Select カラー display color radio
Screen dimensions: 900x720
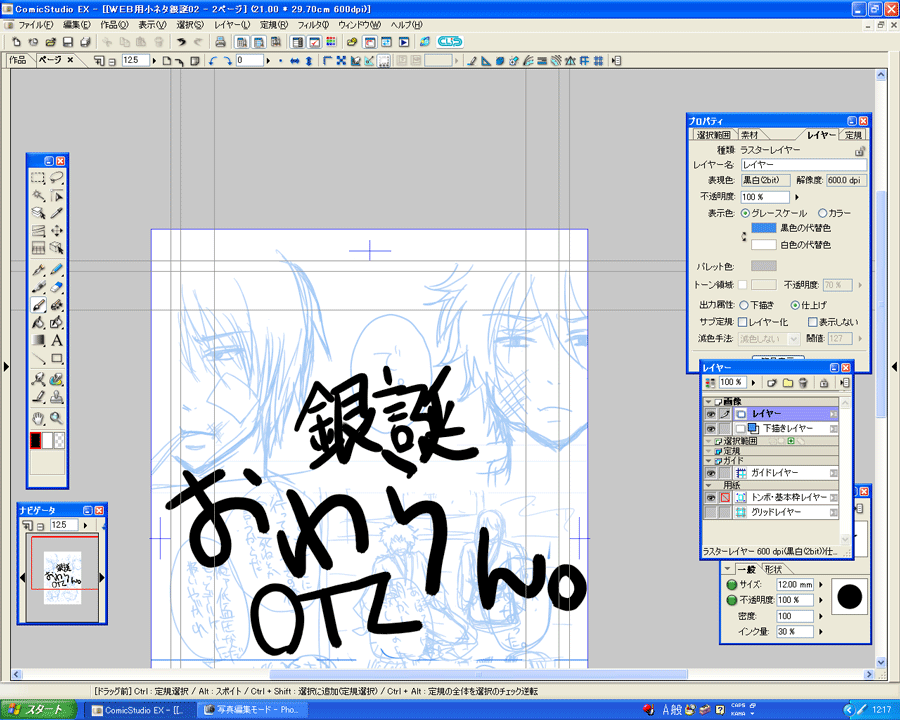click(822, 213)
